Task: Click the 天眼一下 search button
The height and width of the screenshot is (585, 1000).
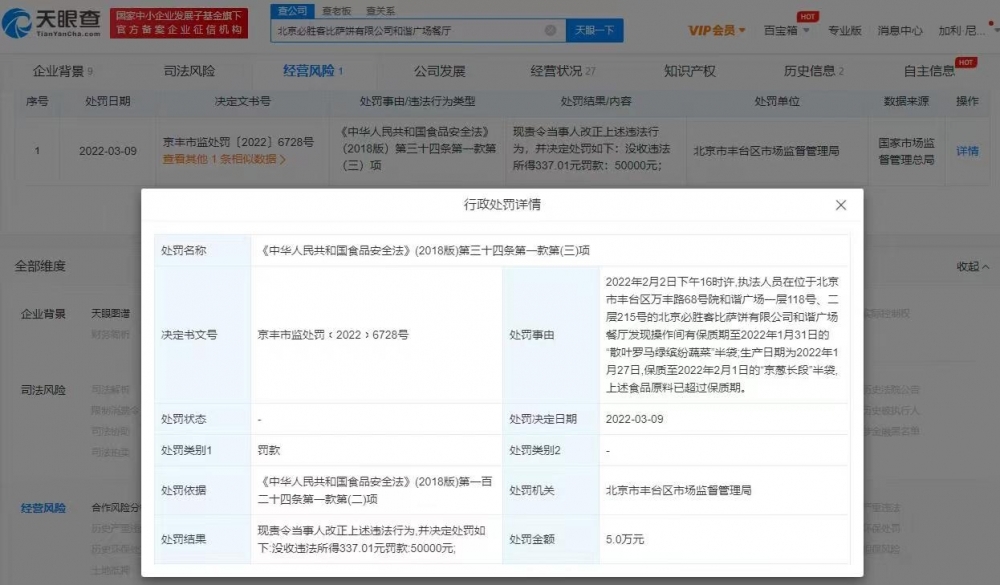Action: (x=594, y=30)
